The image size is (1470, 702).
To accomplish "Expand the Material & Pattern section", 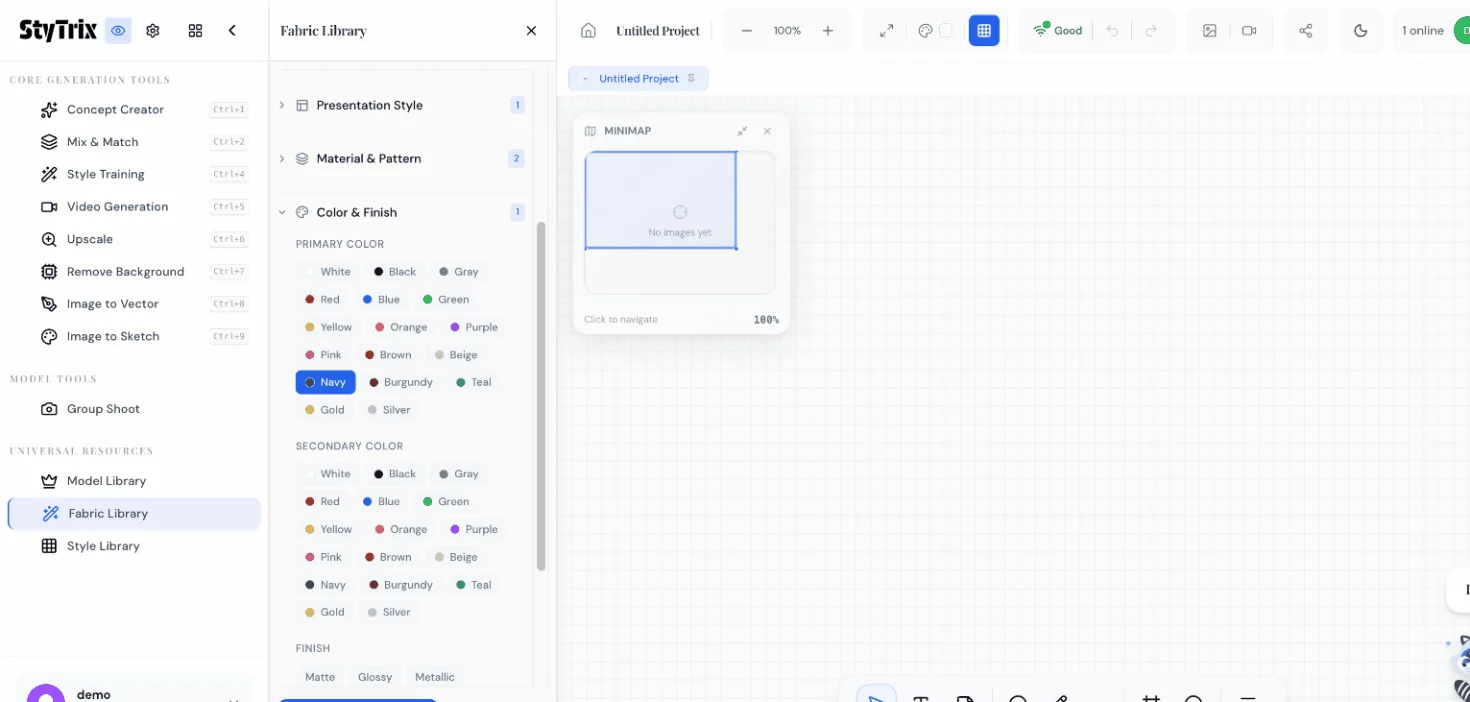I will pos(368,159).
